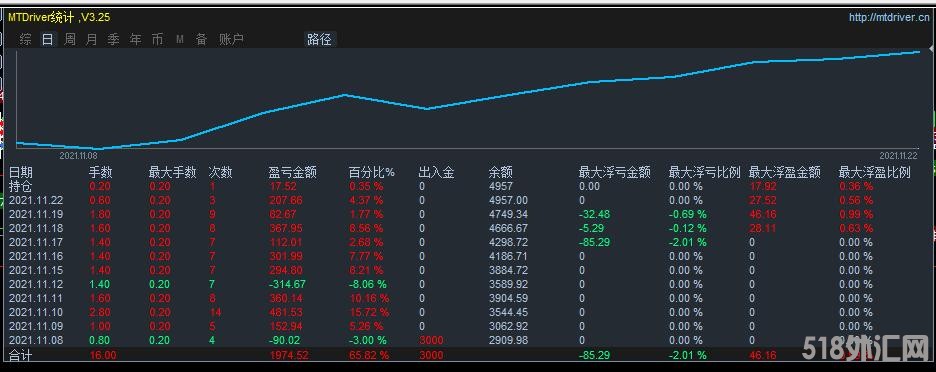936x372 pixels.
Task: Click the percentage value 15.72 %
Action: [x=368, y=312]
